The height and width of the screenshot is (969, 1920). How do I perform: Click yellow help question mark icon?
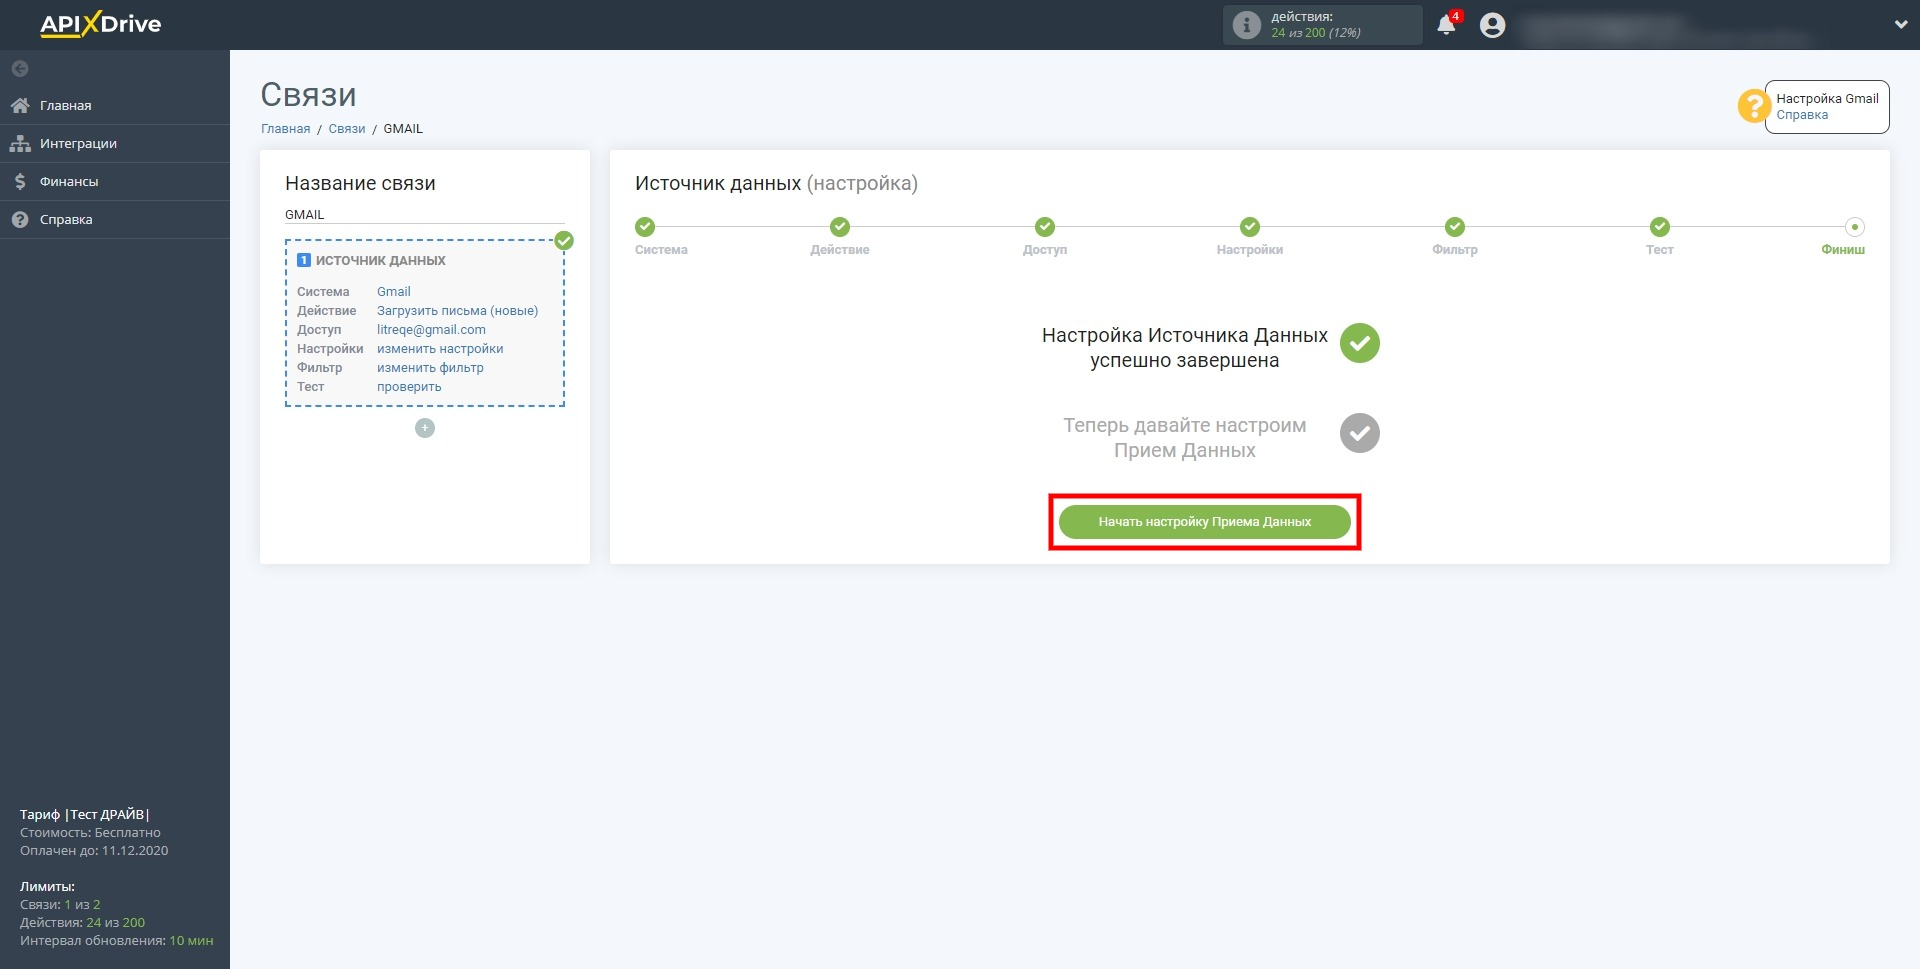click(1753, 106)
